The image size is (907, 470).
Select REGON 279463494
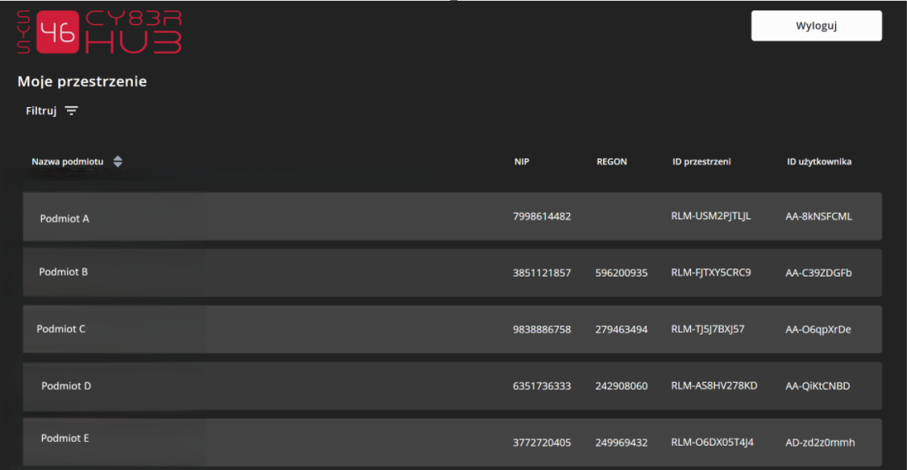point(622,330)
